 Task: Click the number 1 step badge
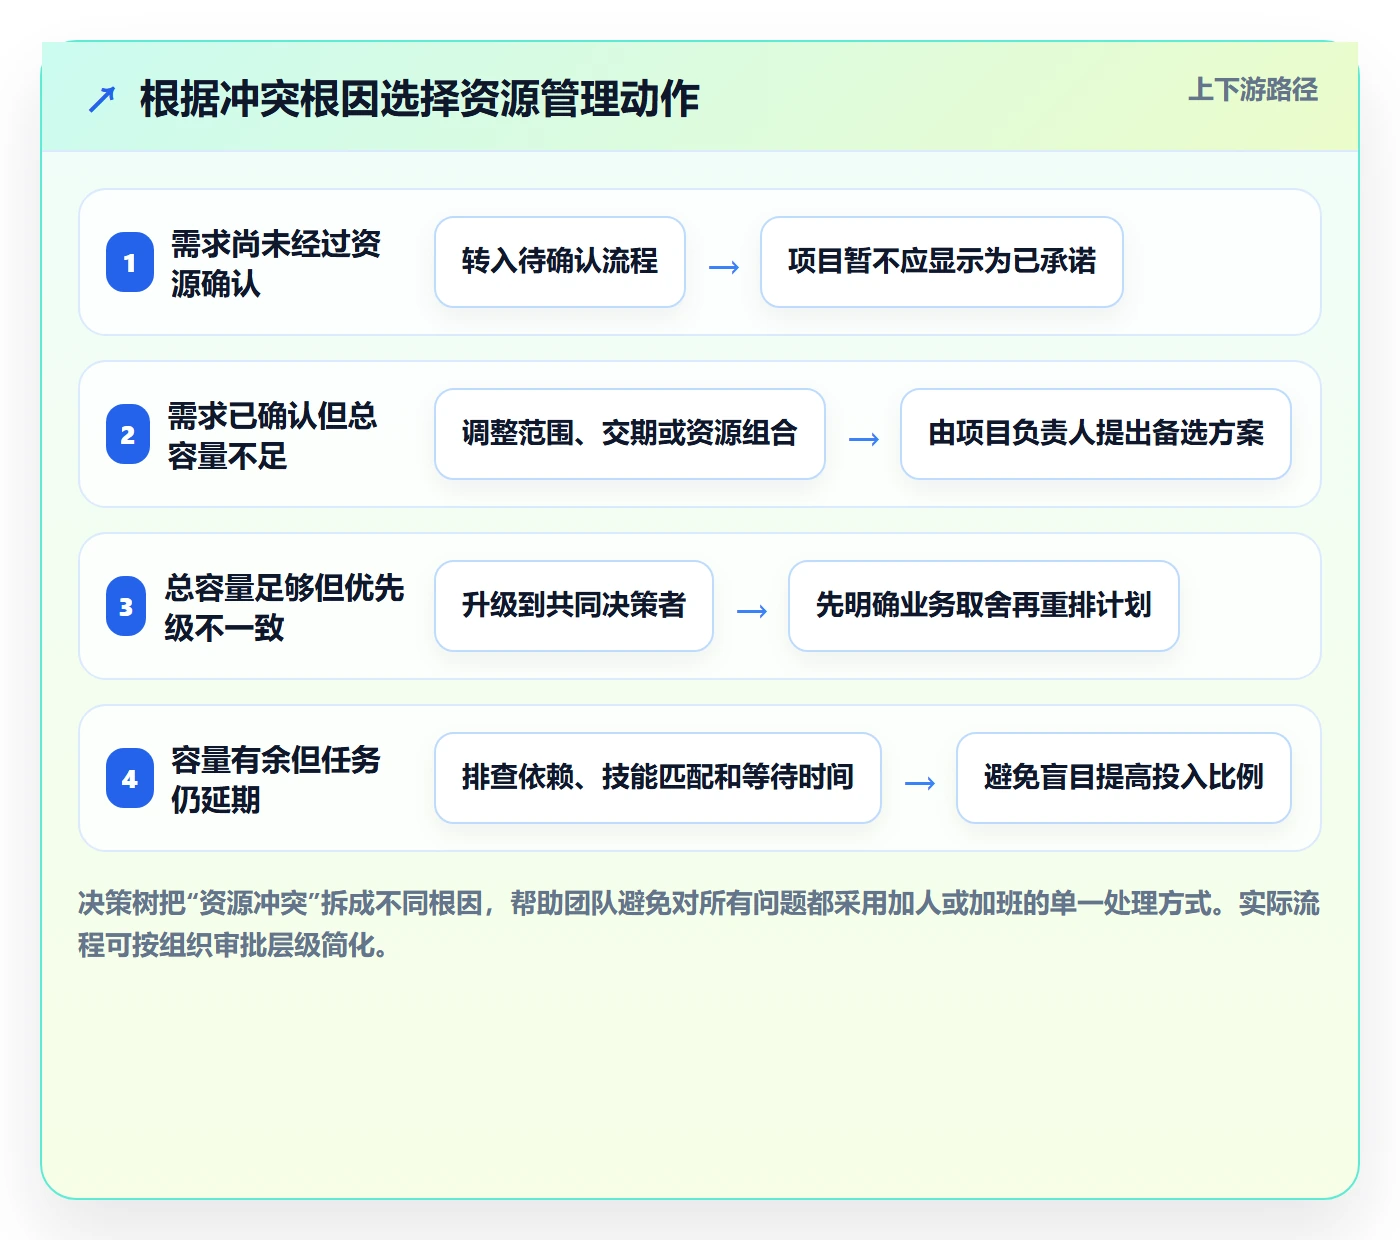[x=130, y=262]
